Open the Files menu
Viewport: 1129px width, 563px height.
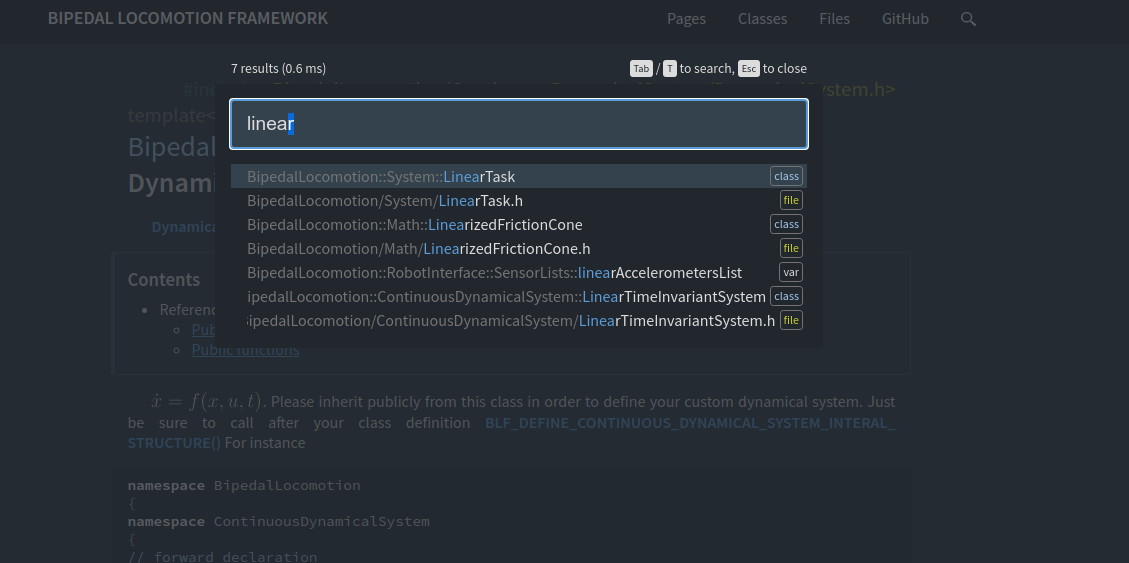(835, 19)
